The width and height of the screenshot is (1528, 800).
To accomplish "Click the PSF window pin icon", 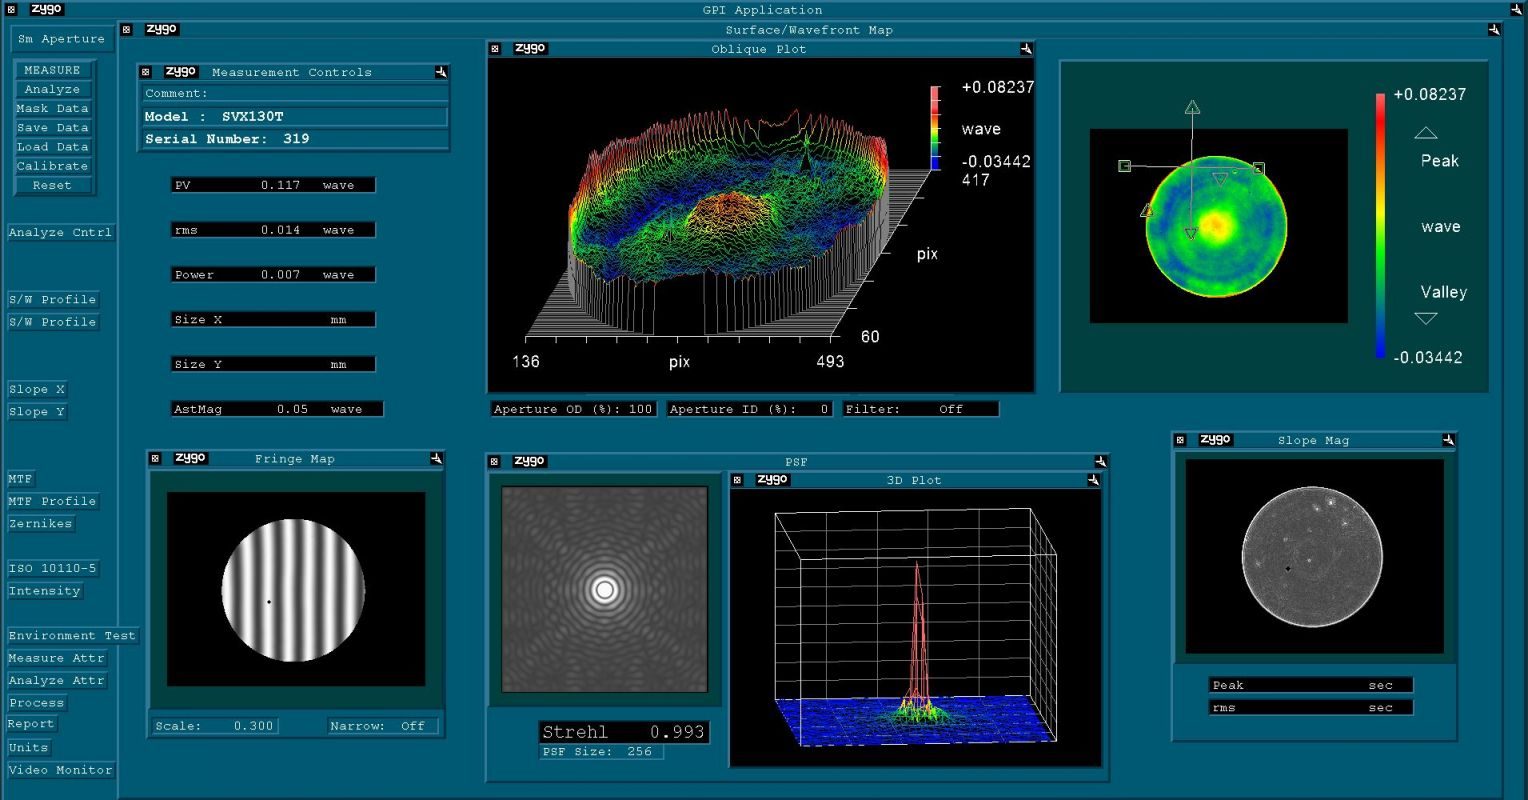I will click(1100, 462).
